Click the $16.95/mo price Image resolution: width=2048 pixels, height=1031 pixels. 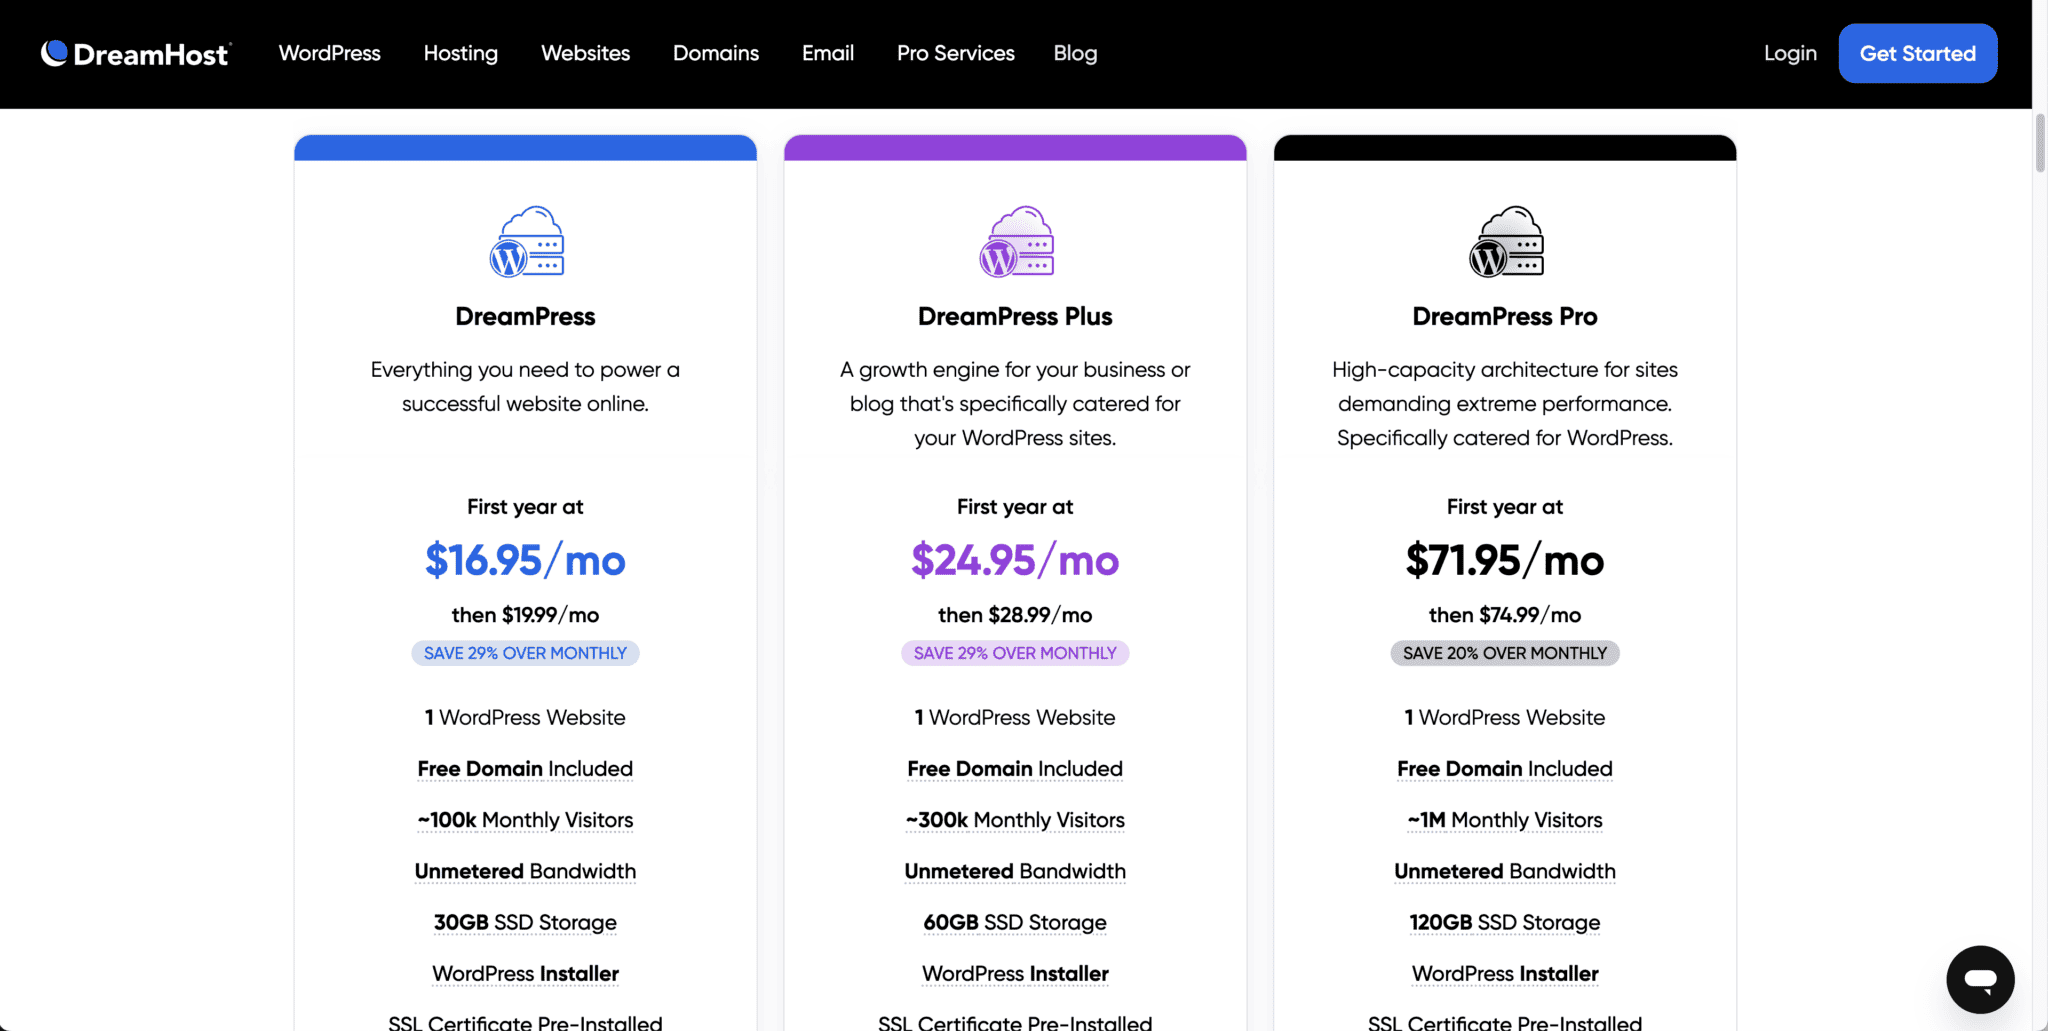525,560
